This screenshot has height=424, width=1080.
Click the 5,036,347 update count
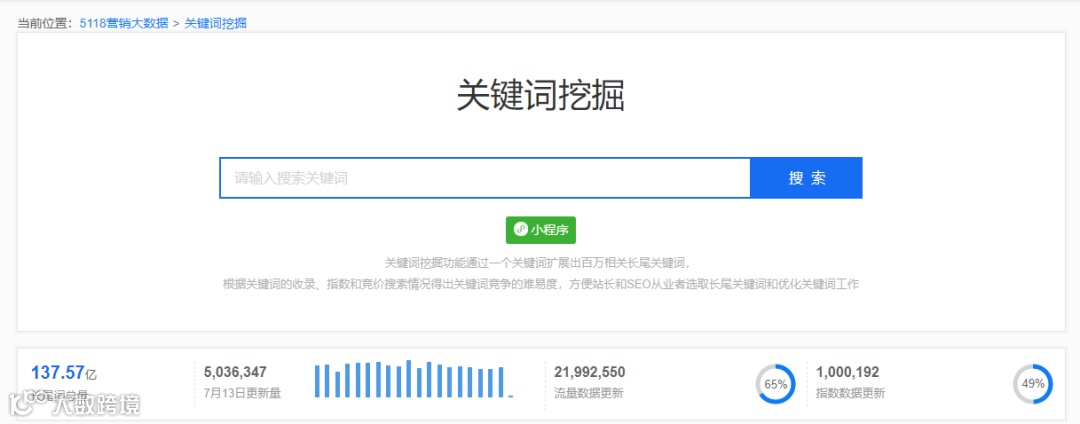(x=235, y=372)
